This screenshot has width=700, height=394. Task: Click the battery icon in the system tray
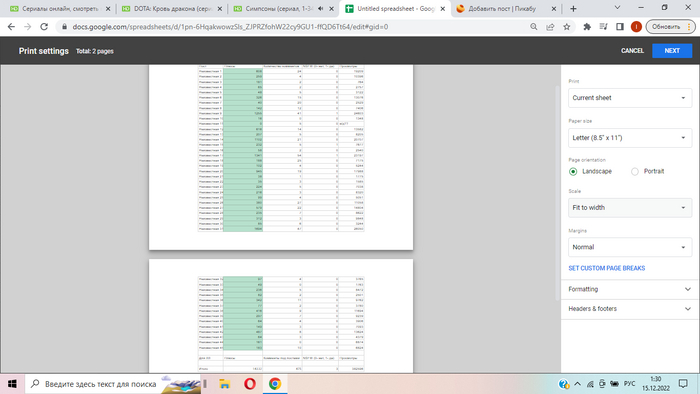click(614, 384)
